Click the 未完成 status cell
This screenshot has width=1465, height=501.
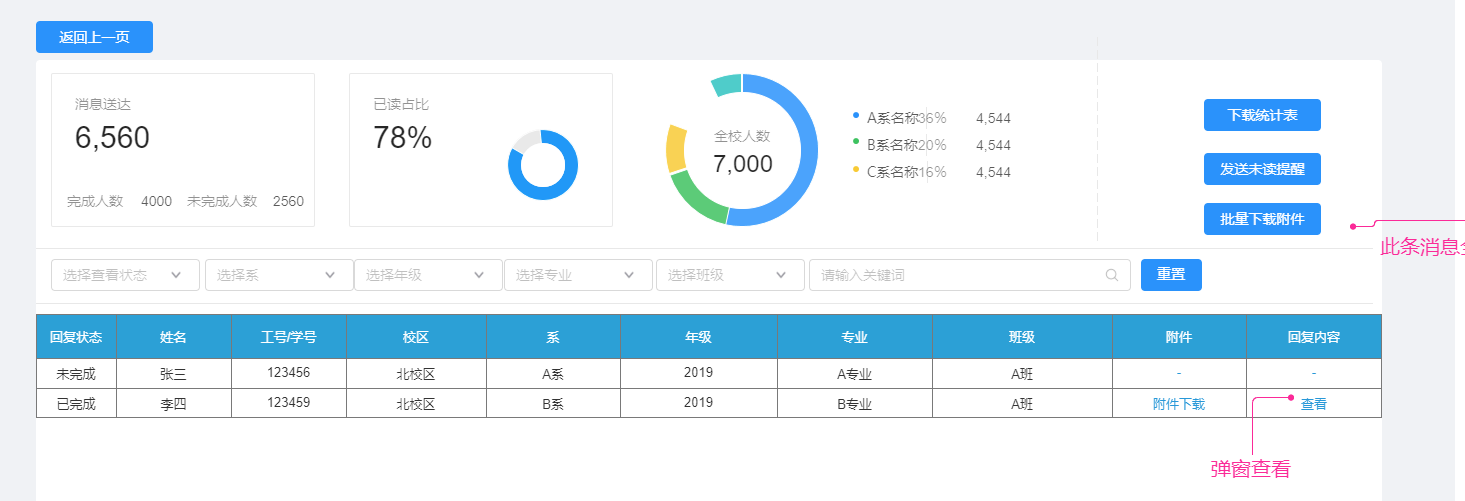click(76, 374)
